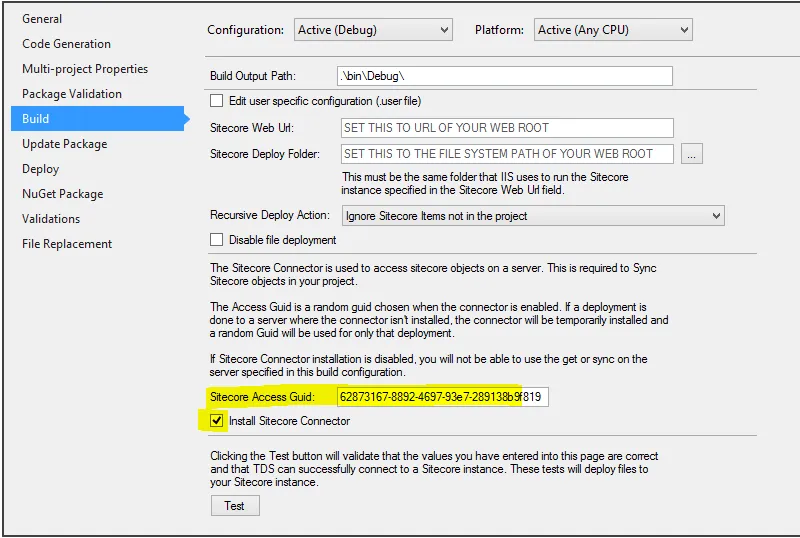Browse for Sitecore Deploy Folder with ellipsis button
The width and height of the screenshot is (800, 538).
[x=692, y=154]
